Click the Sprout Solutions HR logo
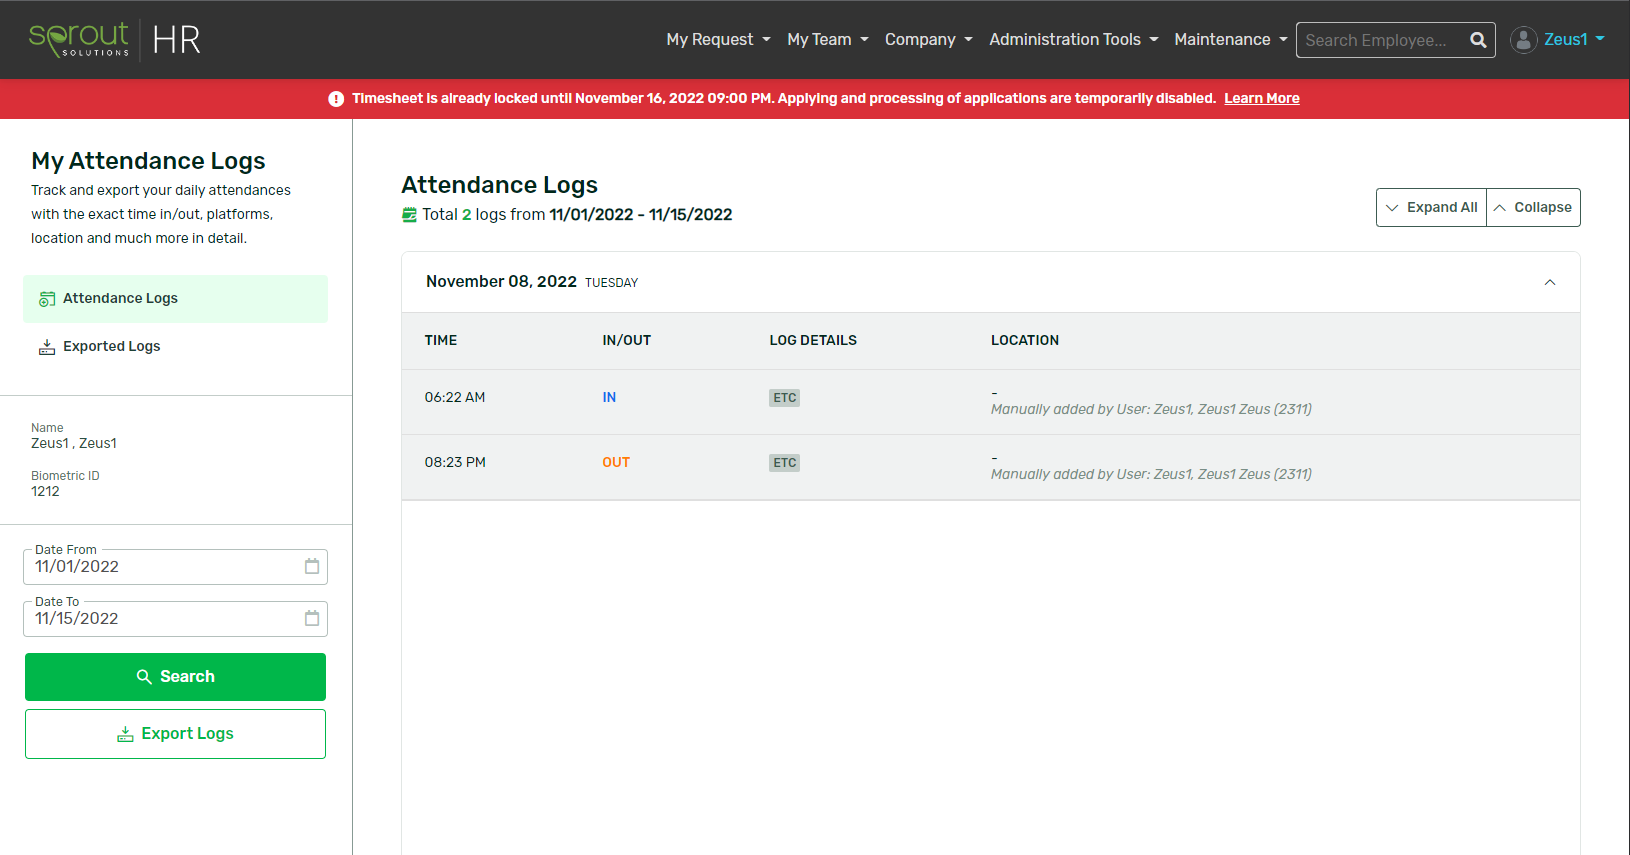The height and width of the screenshot is (855, 1630). tap(115, 40)
